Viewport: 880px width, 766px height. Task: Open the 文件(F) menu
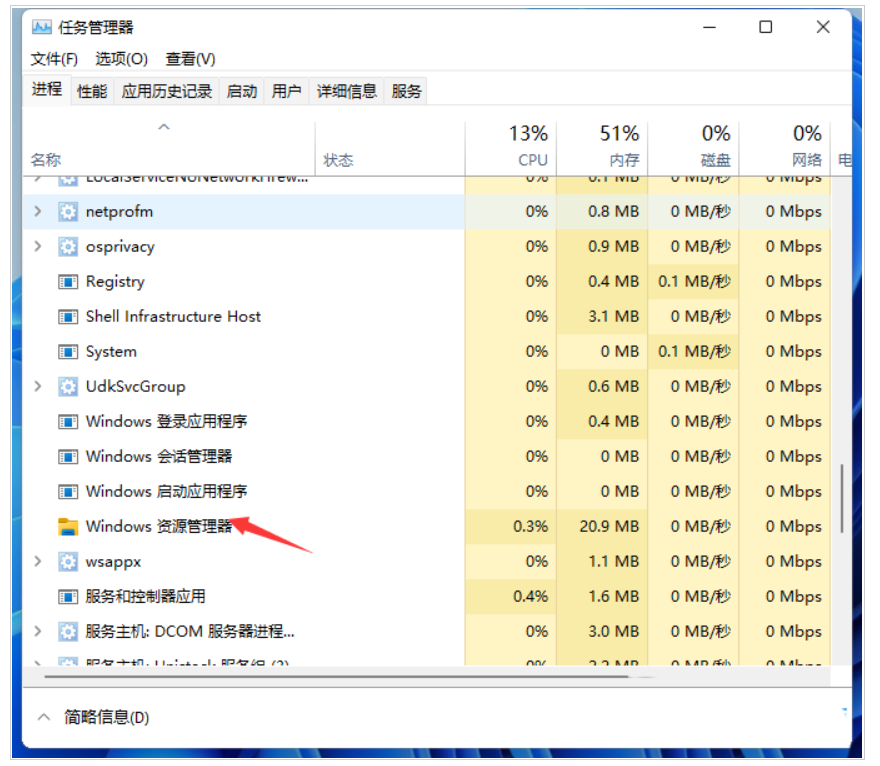click(54, 59)
